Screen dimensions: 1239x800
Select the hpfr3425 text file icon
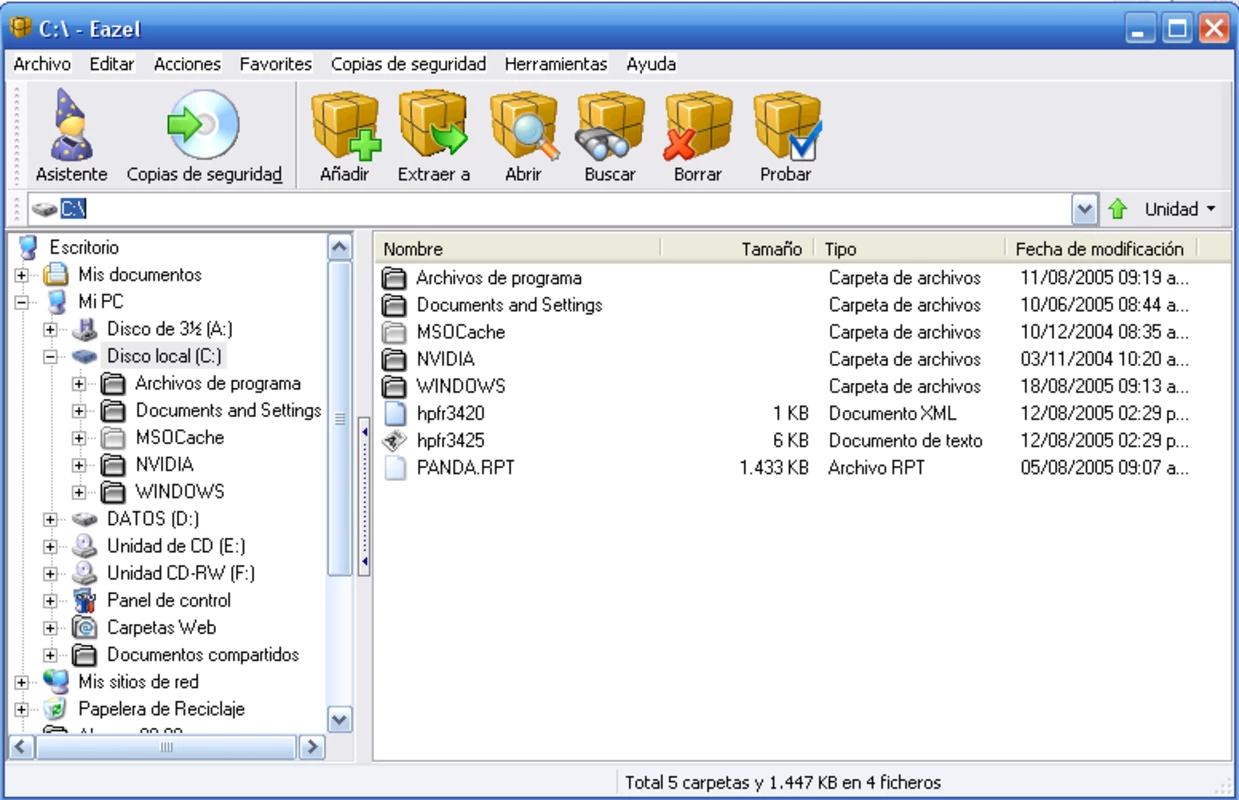tap(396, 440)
